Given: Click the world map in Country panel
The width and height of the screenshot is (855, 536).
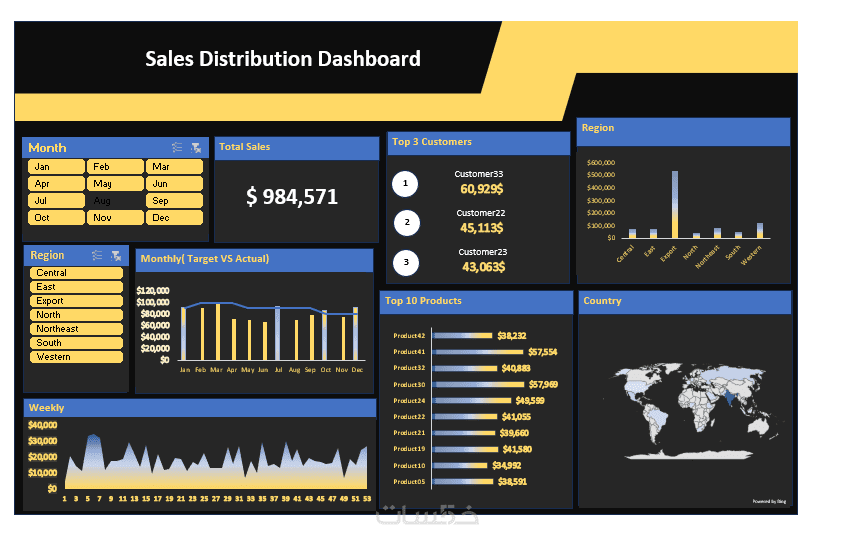Looking at the screenshot, I should [696, 412].
